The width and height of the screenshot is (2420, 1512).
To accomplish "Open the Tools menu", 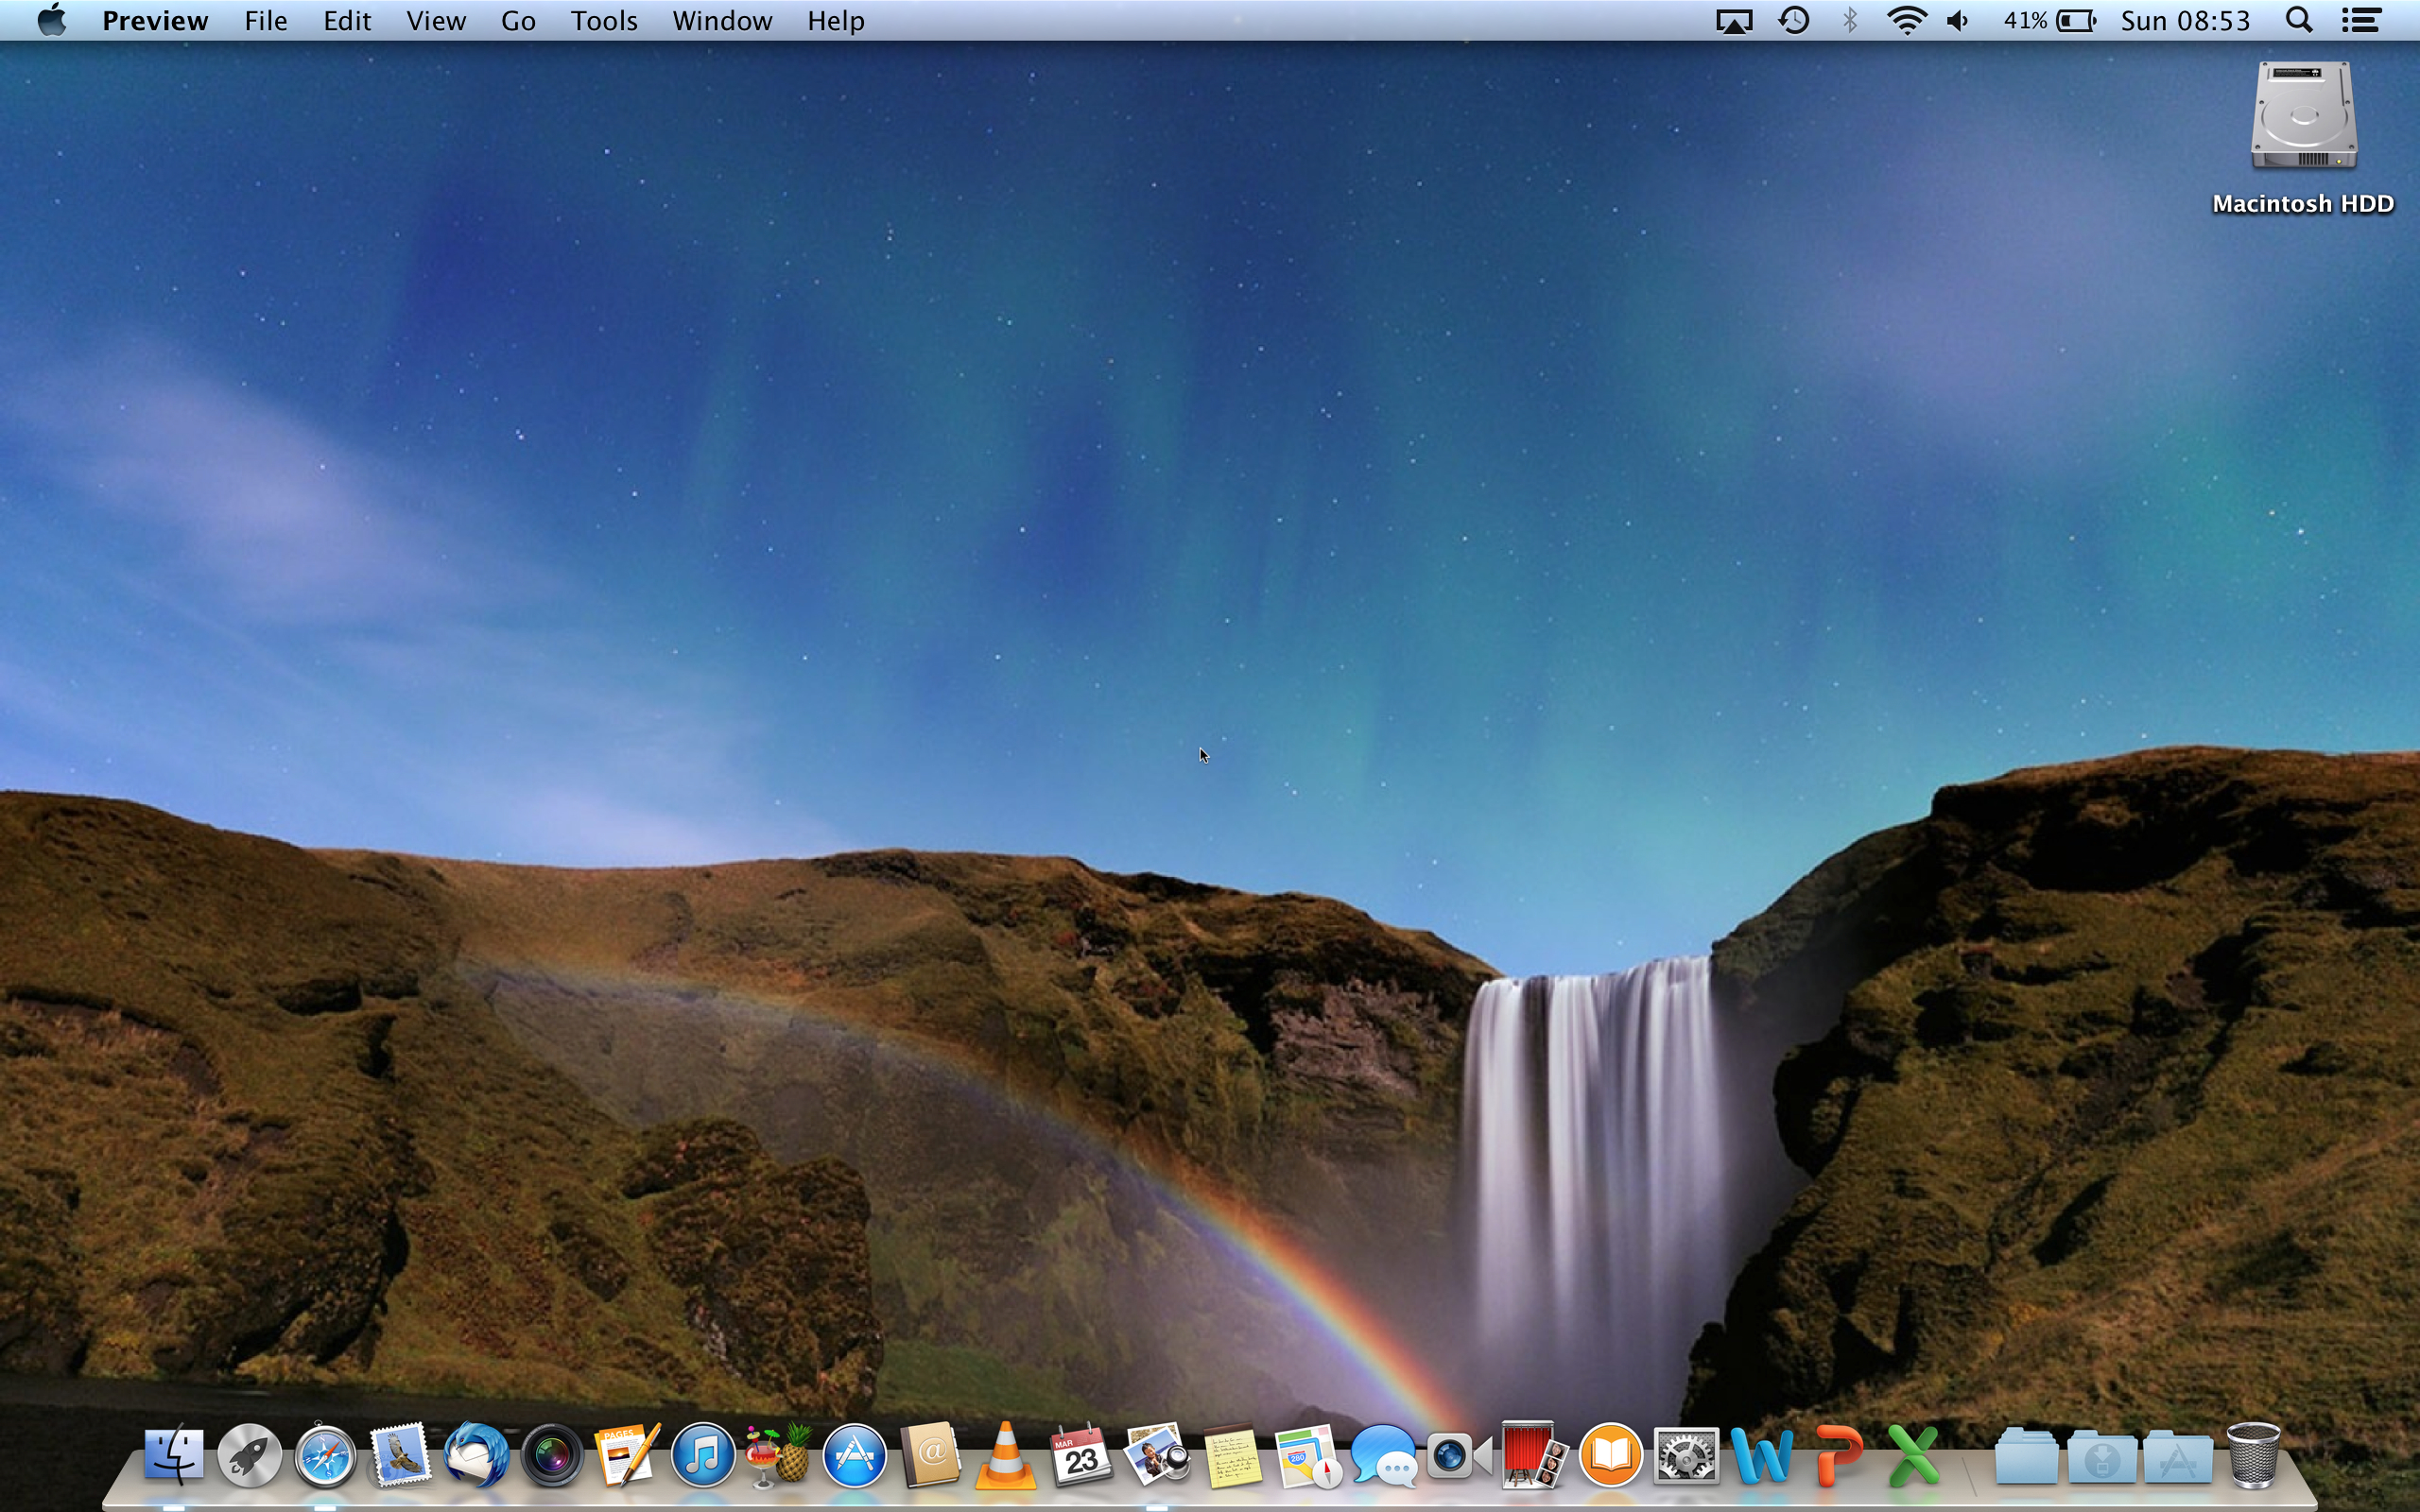I will (604, 20).
